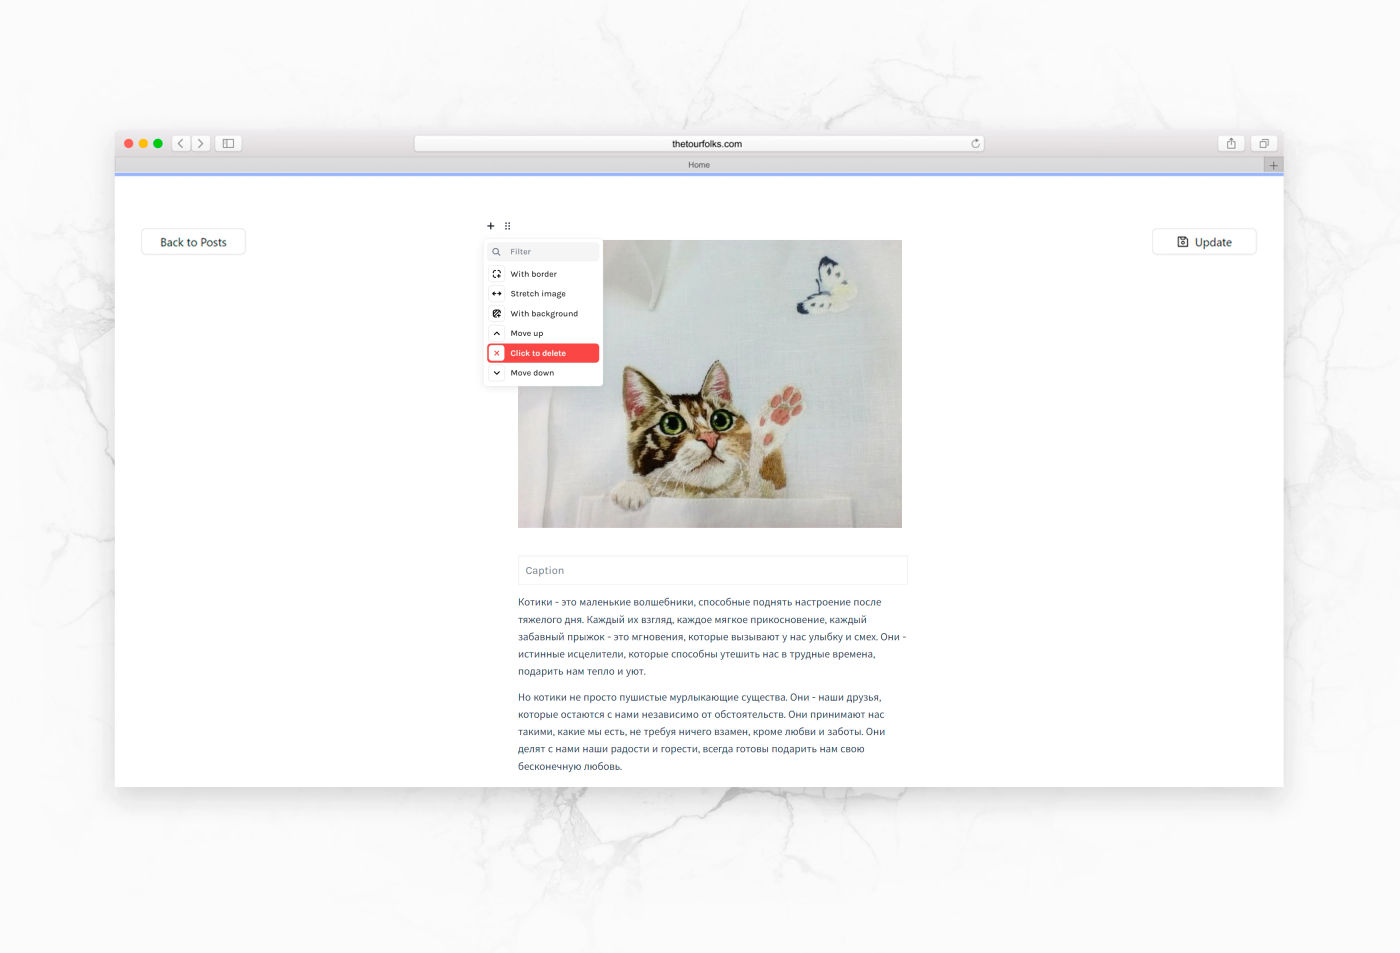
Task: Select With background option
Action: 543,313
